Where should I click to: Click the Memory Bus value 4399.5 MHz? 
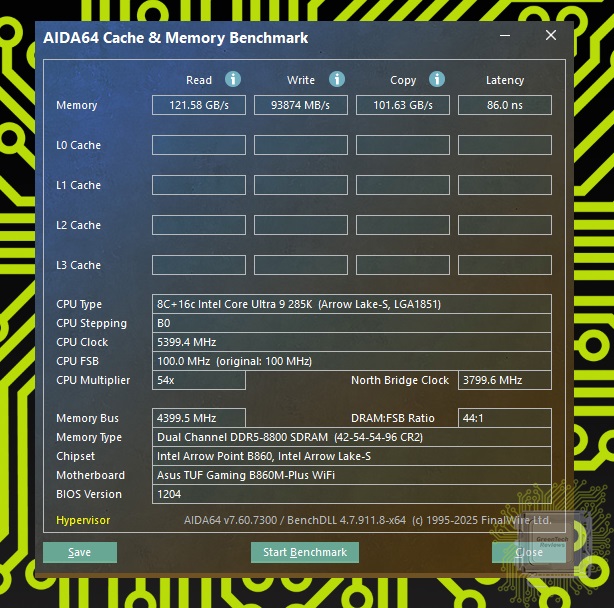click(199, 418)
